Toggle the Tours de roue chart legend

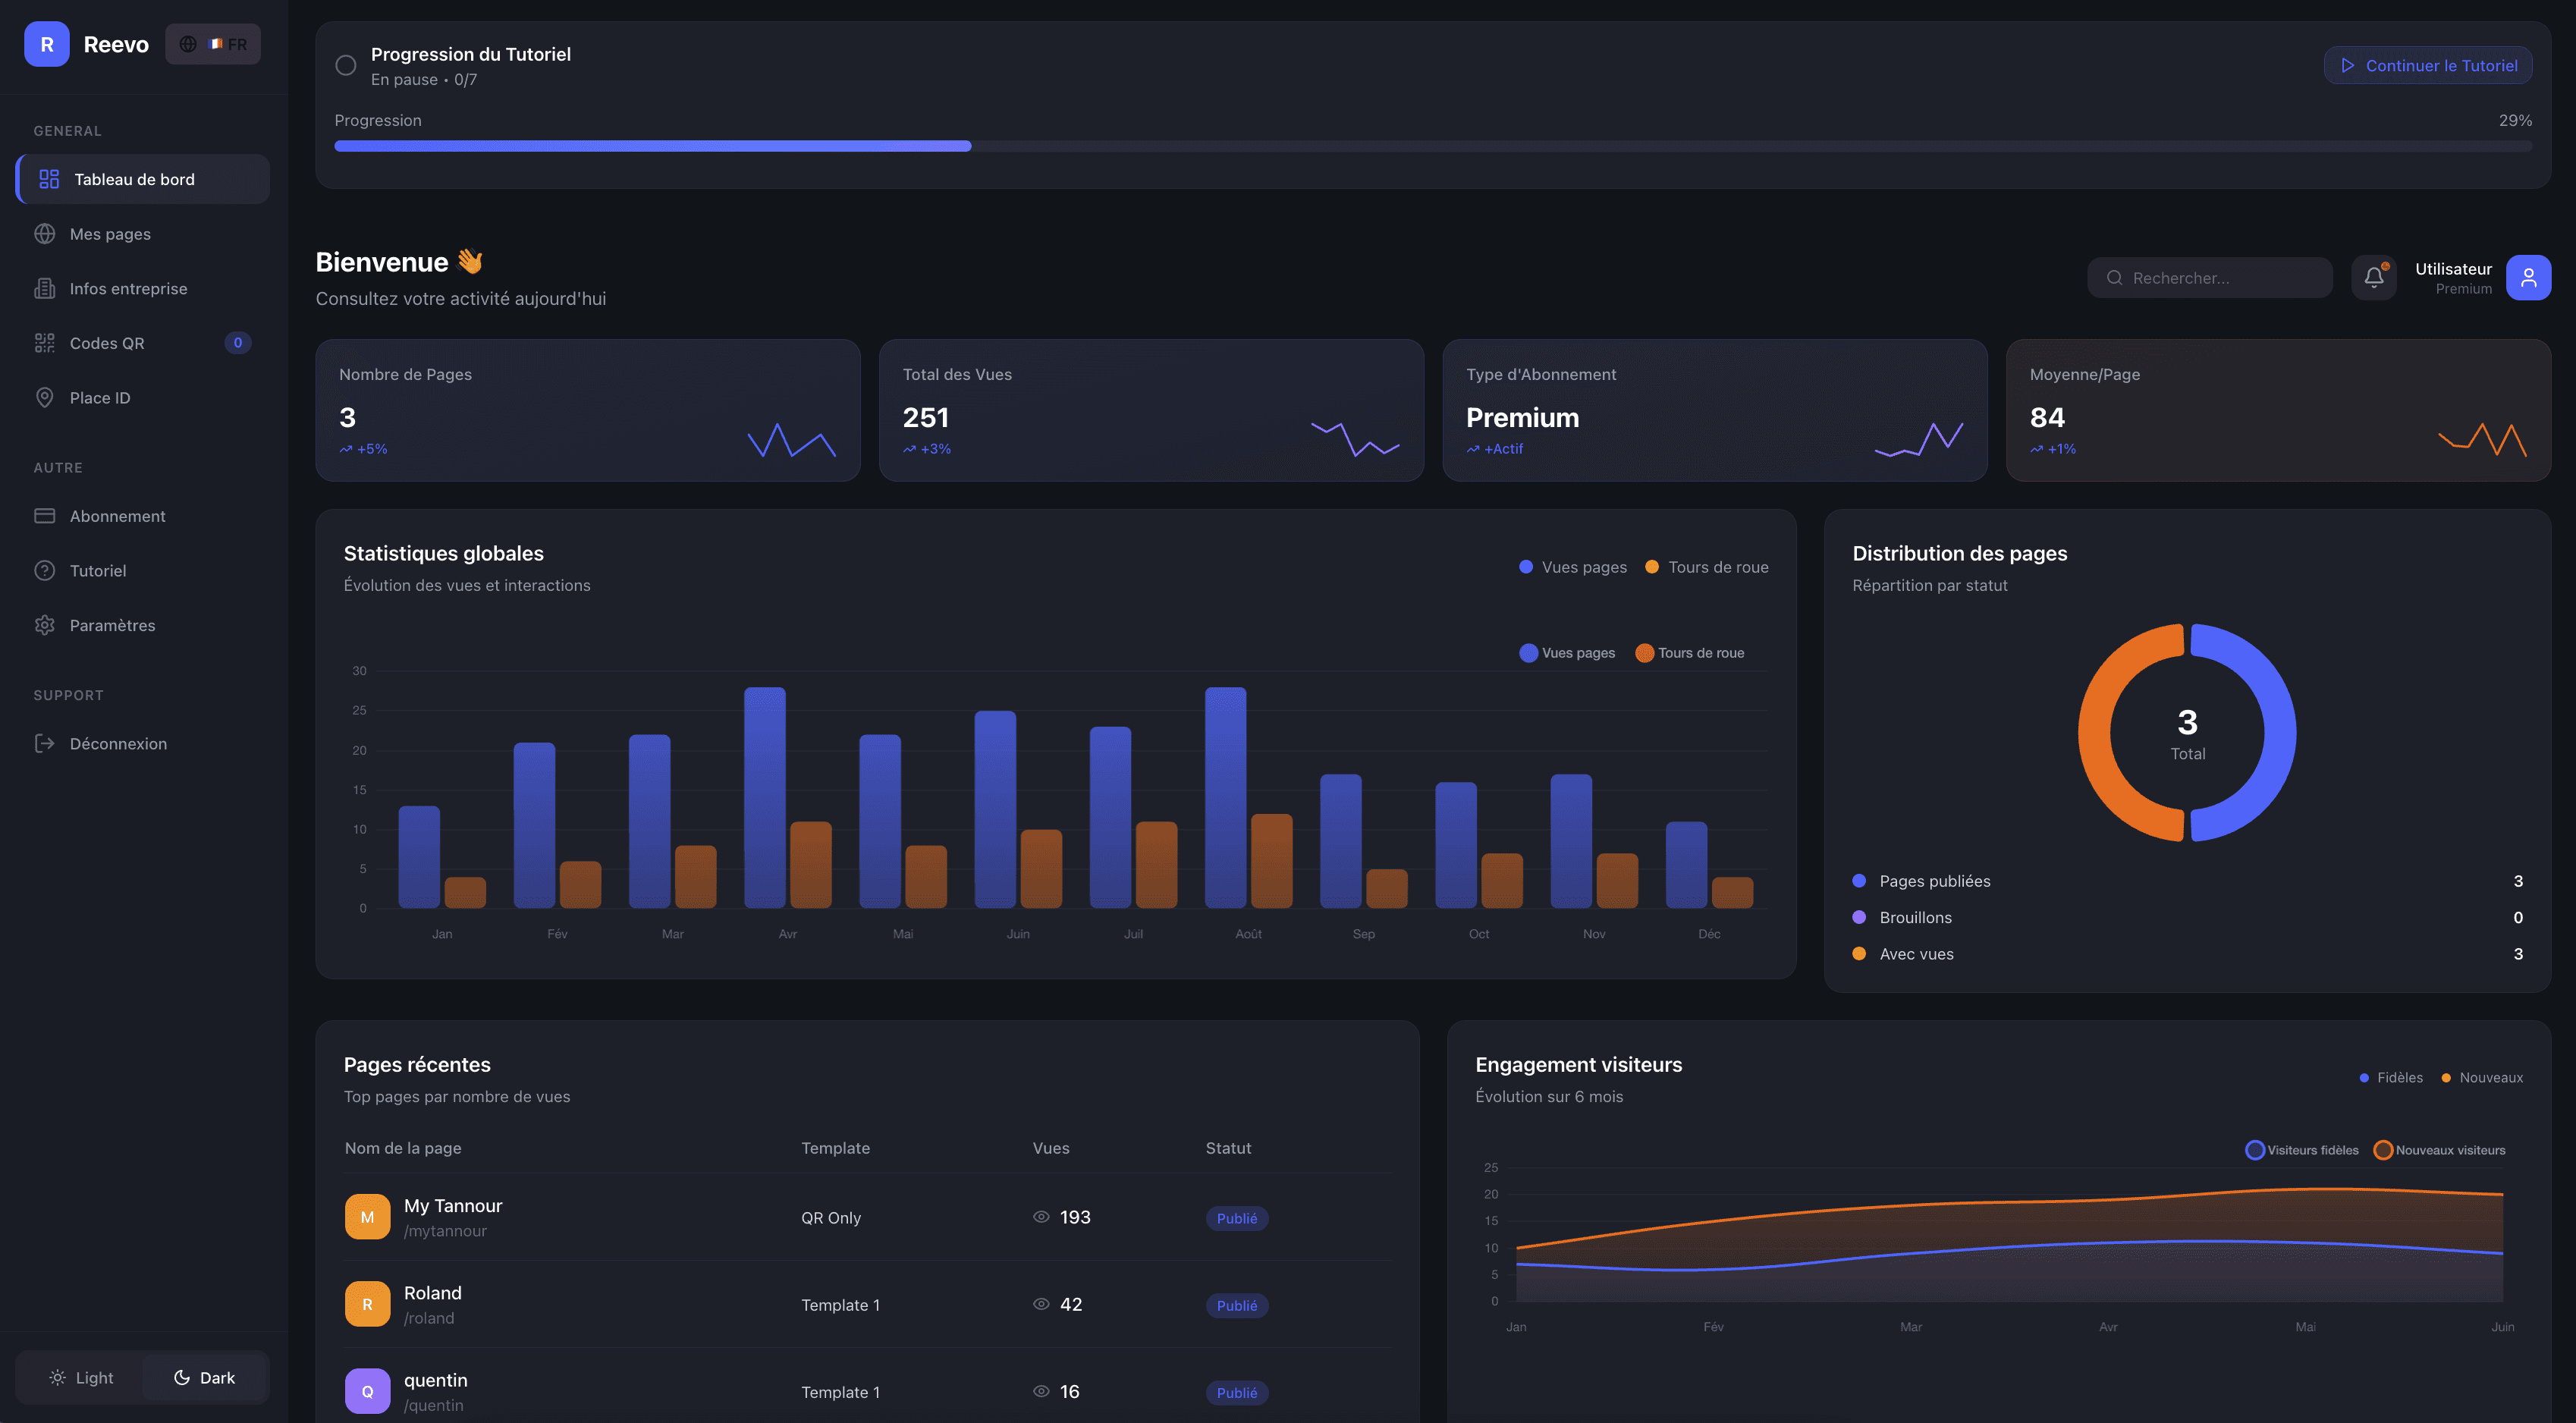[1689, 653]
